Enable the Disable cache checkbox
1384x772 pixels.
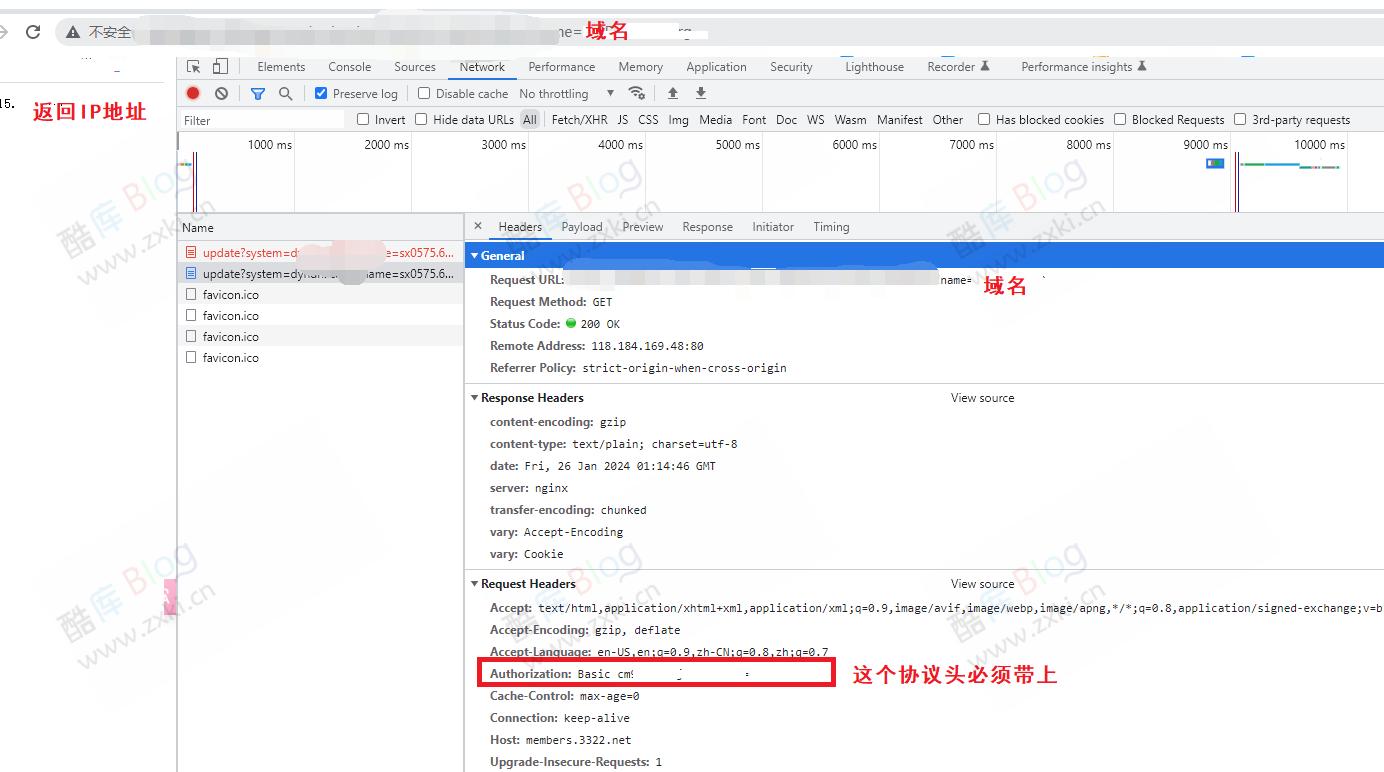(x=424, y=93)
